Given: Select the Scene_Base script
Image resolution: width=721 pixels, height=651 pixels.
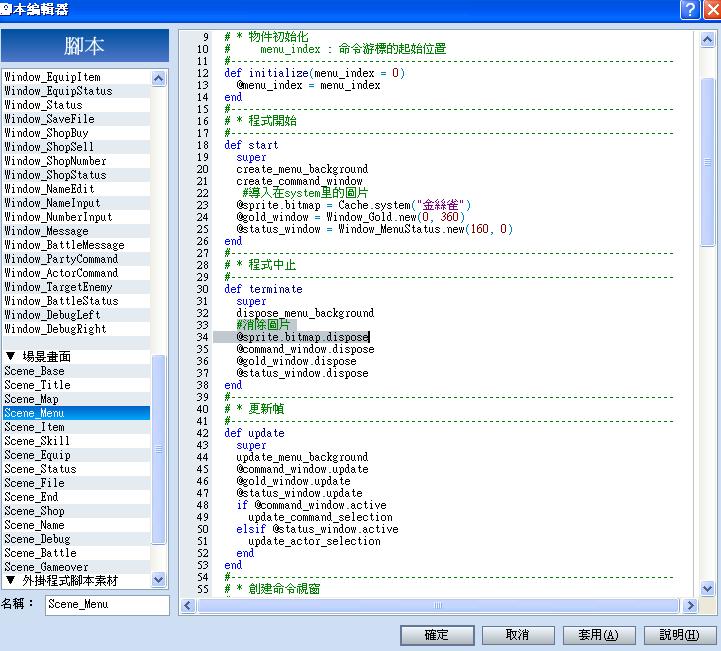Looking at the screenshot, I should [76, 371].
